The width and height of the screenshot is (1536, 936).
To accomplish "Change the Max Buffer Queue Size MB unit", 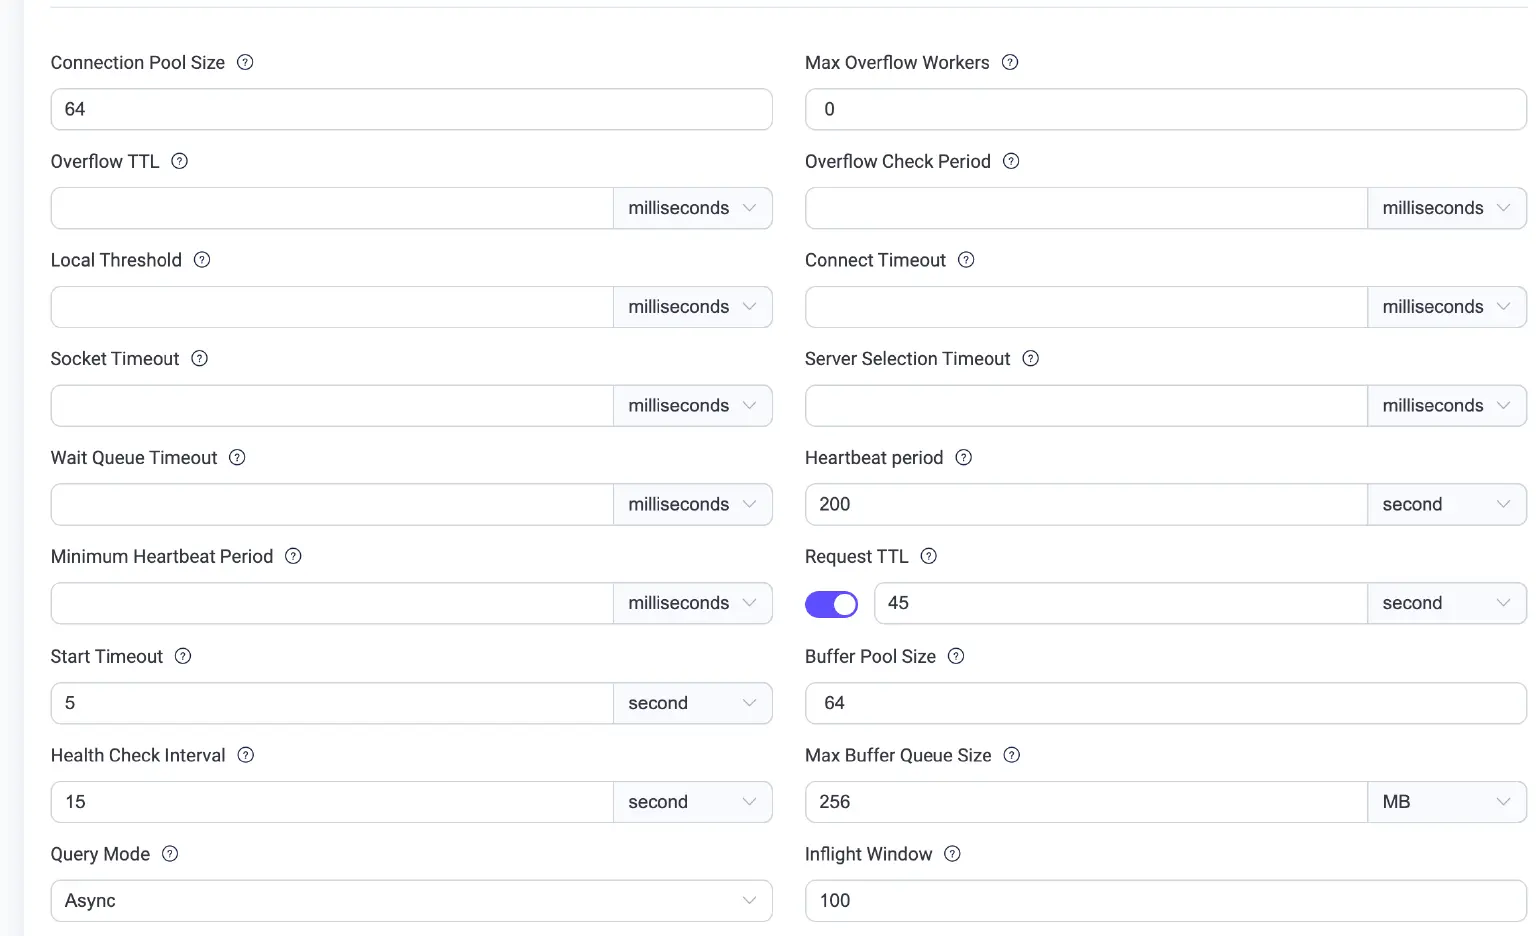I will [1446, 802].
